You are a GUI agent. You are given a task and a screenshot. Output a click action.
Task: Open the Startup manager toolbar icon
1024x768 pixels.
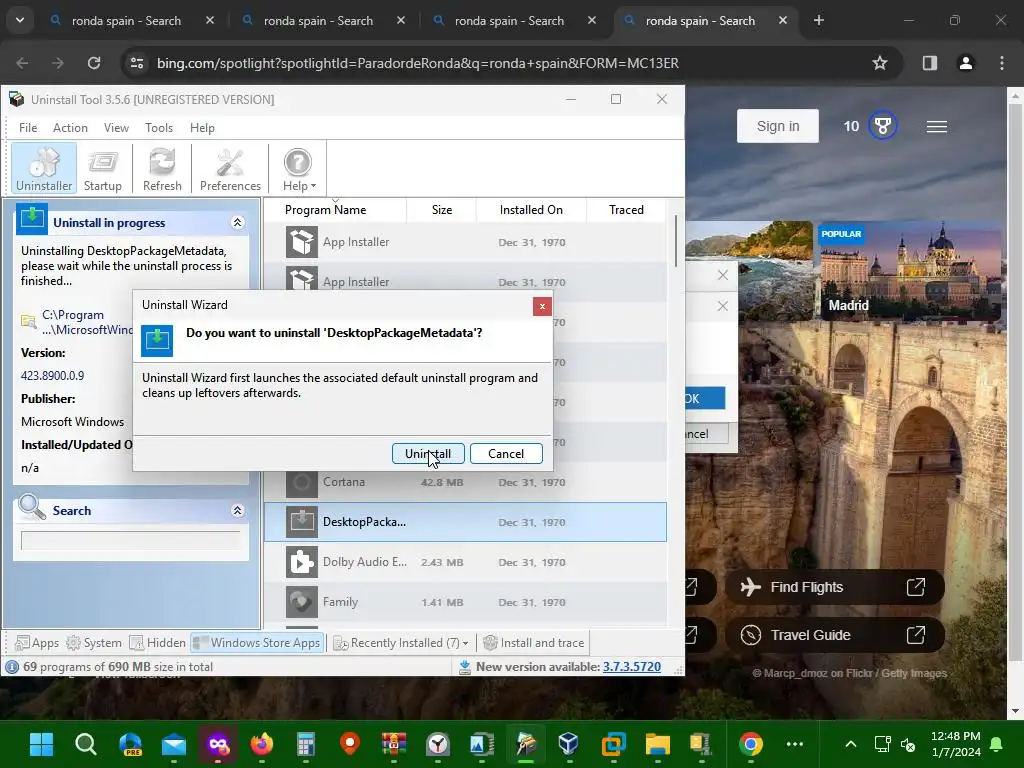103,168
